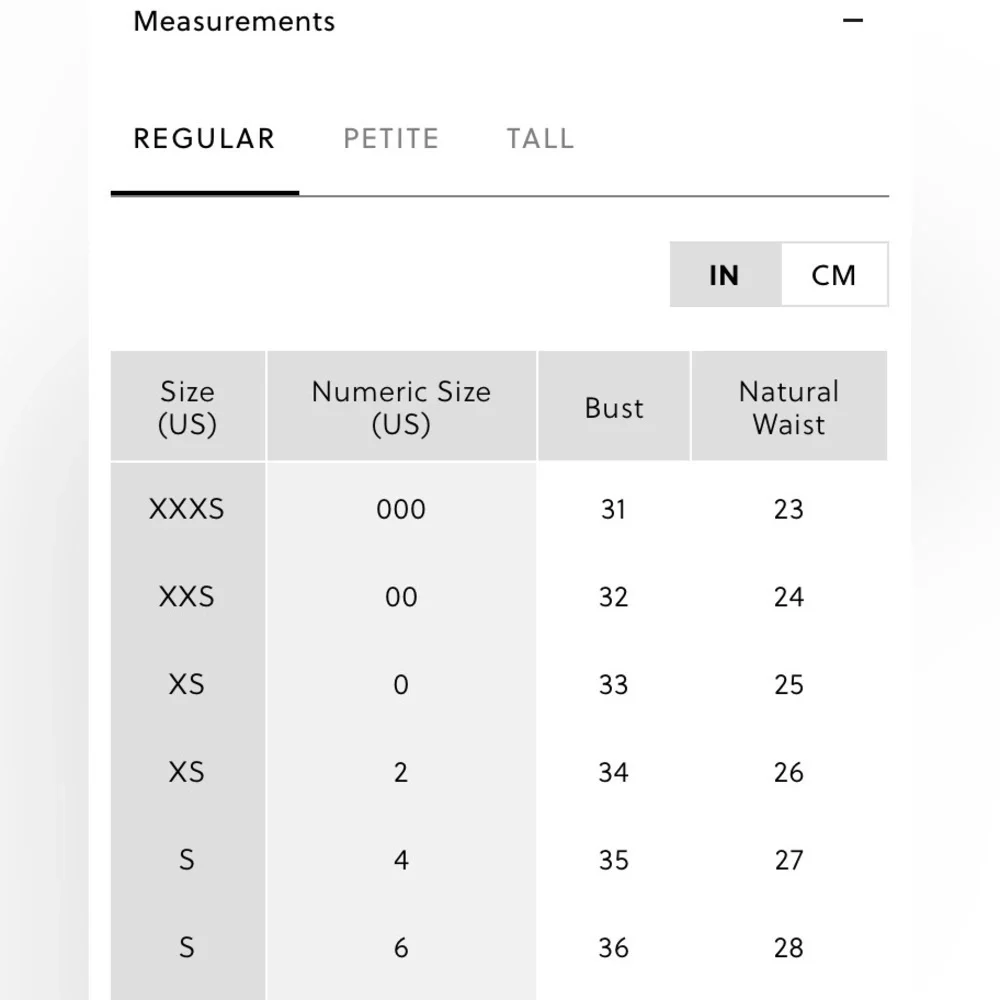The height and width of the screenshot is (1000, 1000).
Task: Switch to the REGULAR tab
Action: pyautogui.click(x=204, y=138)
